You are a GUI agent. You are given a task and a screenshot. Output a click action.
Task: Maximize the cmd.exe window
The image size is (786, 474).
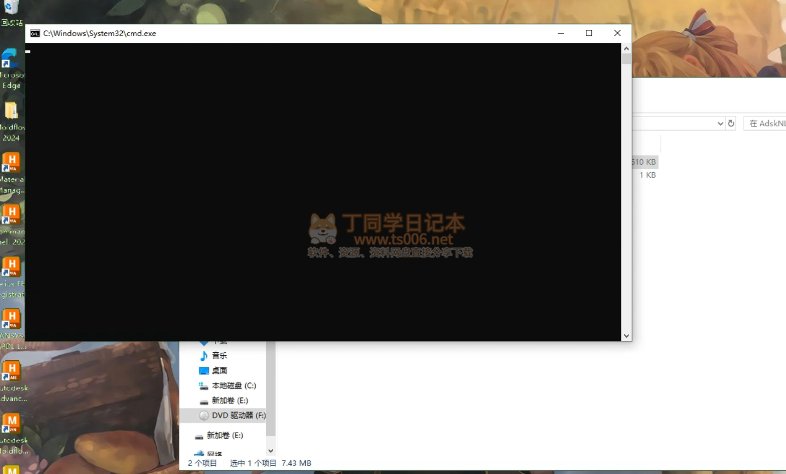pyautogui.click(x=589, y=33)
